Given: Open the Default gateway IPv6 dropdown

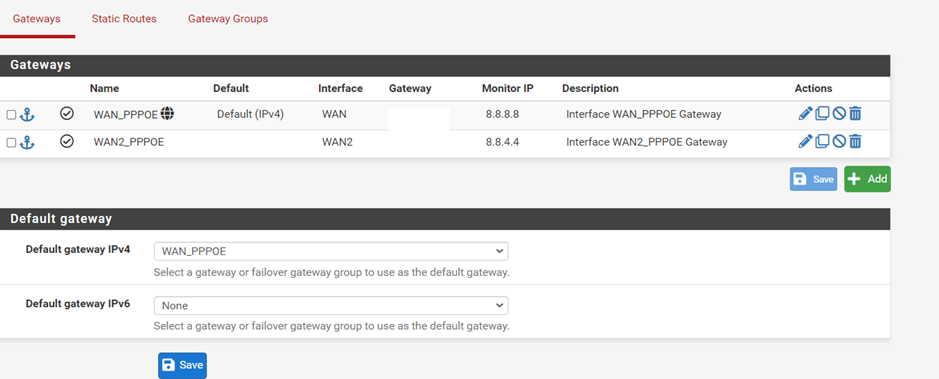Looking at the screenshot, I should point(331,305).
